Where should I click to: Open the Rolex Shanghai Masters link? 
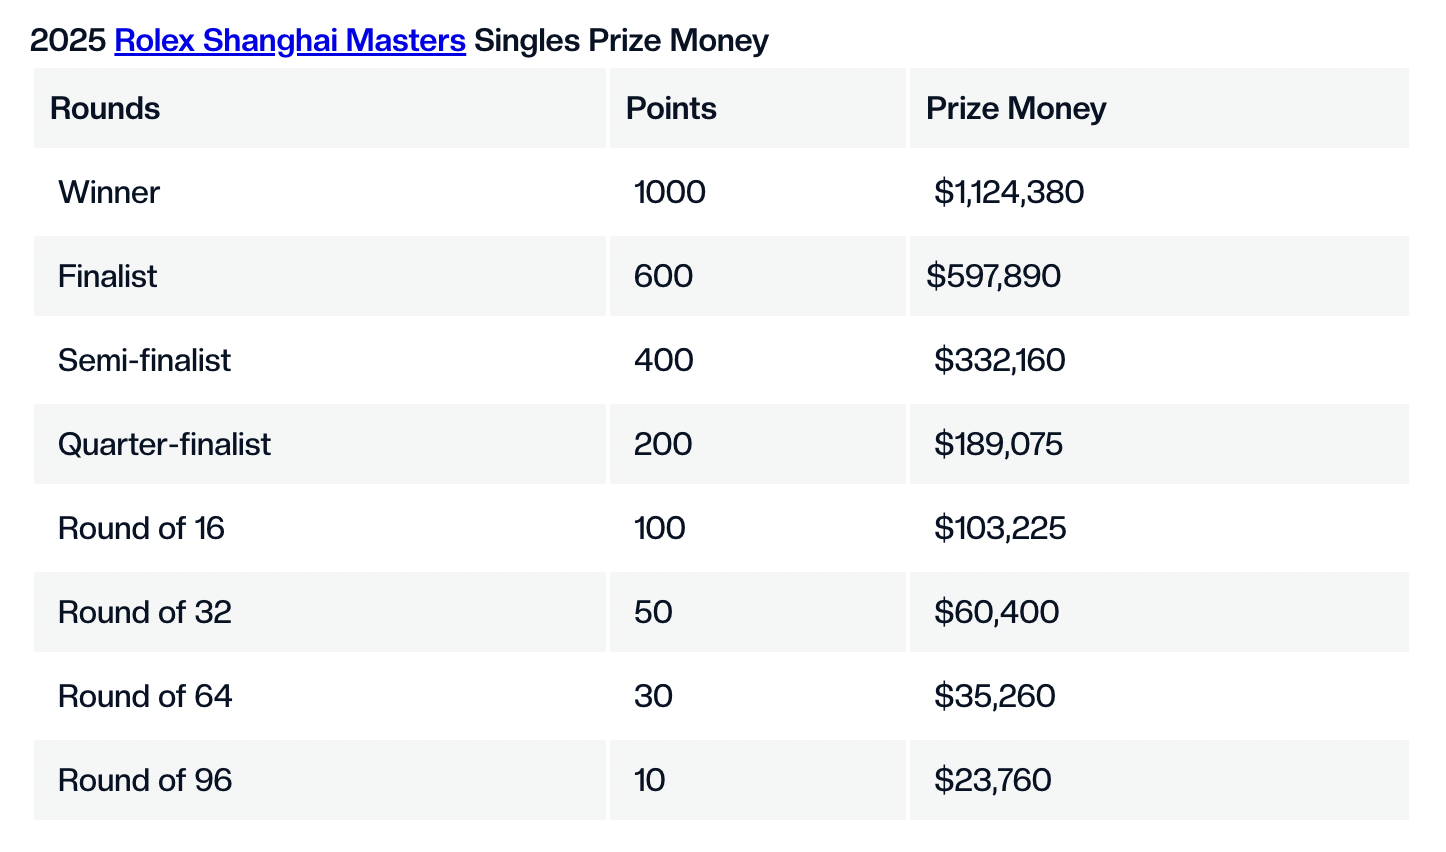290,41
